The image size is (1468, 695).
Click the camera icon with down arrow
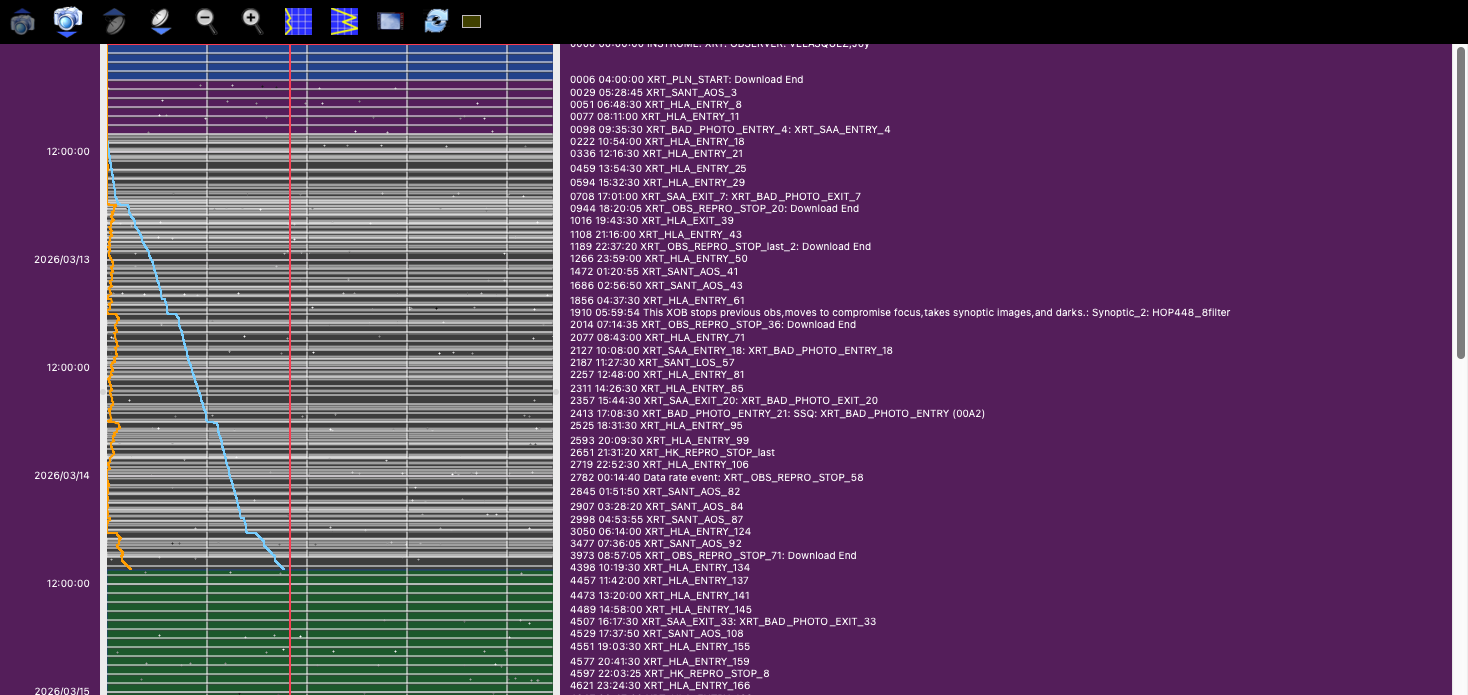click(67, 21)
